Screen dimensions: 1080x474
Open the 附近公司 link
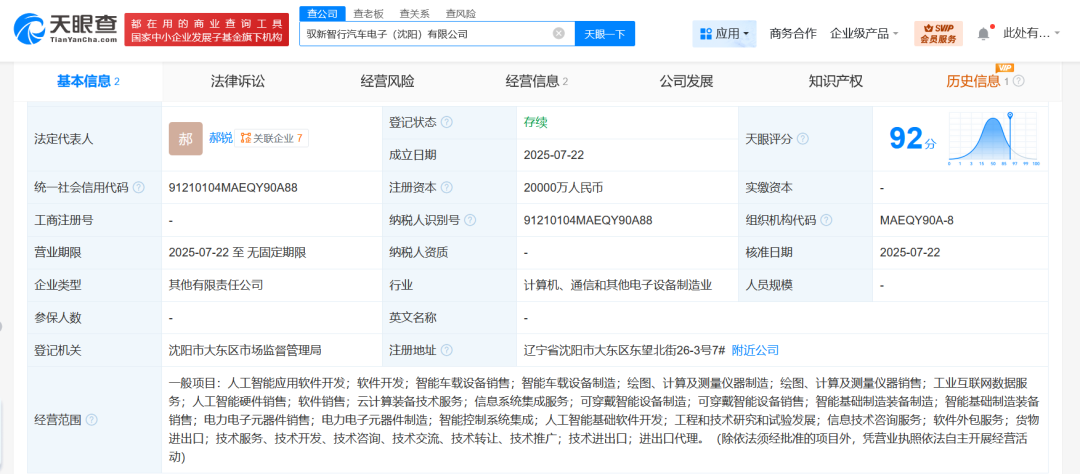(755, 350)
